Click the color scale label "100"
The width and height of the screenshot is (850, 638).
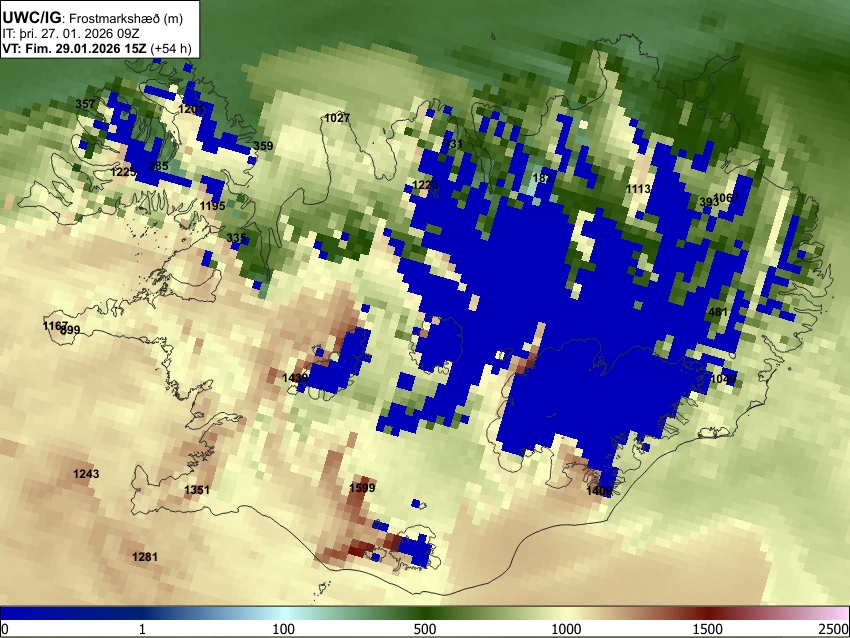click(x=283, y=629)
